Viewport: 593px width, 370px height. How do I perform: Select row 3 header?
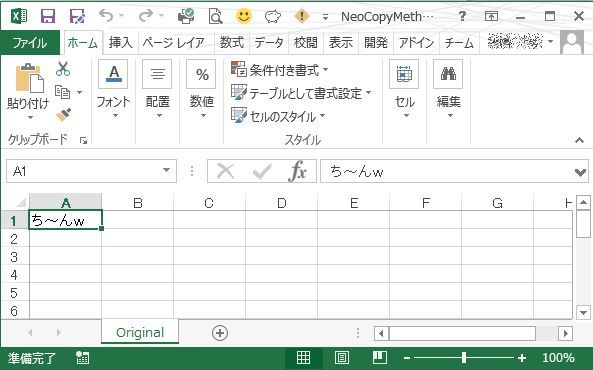pos(14,257)
